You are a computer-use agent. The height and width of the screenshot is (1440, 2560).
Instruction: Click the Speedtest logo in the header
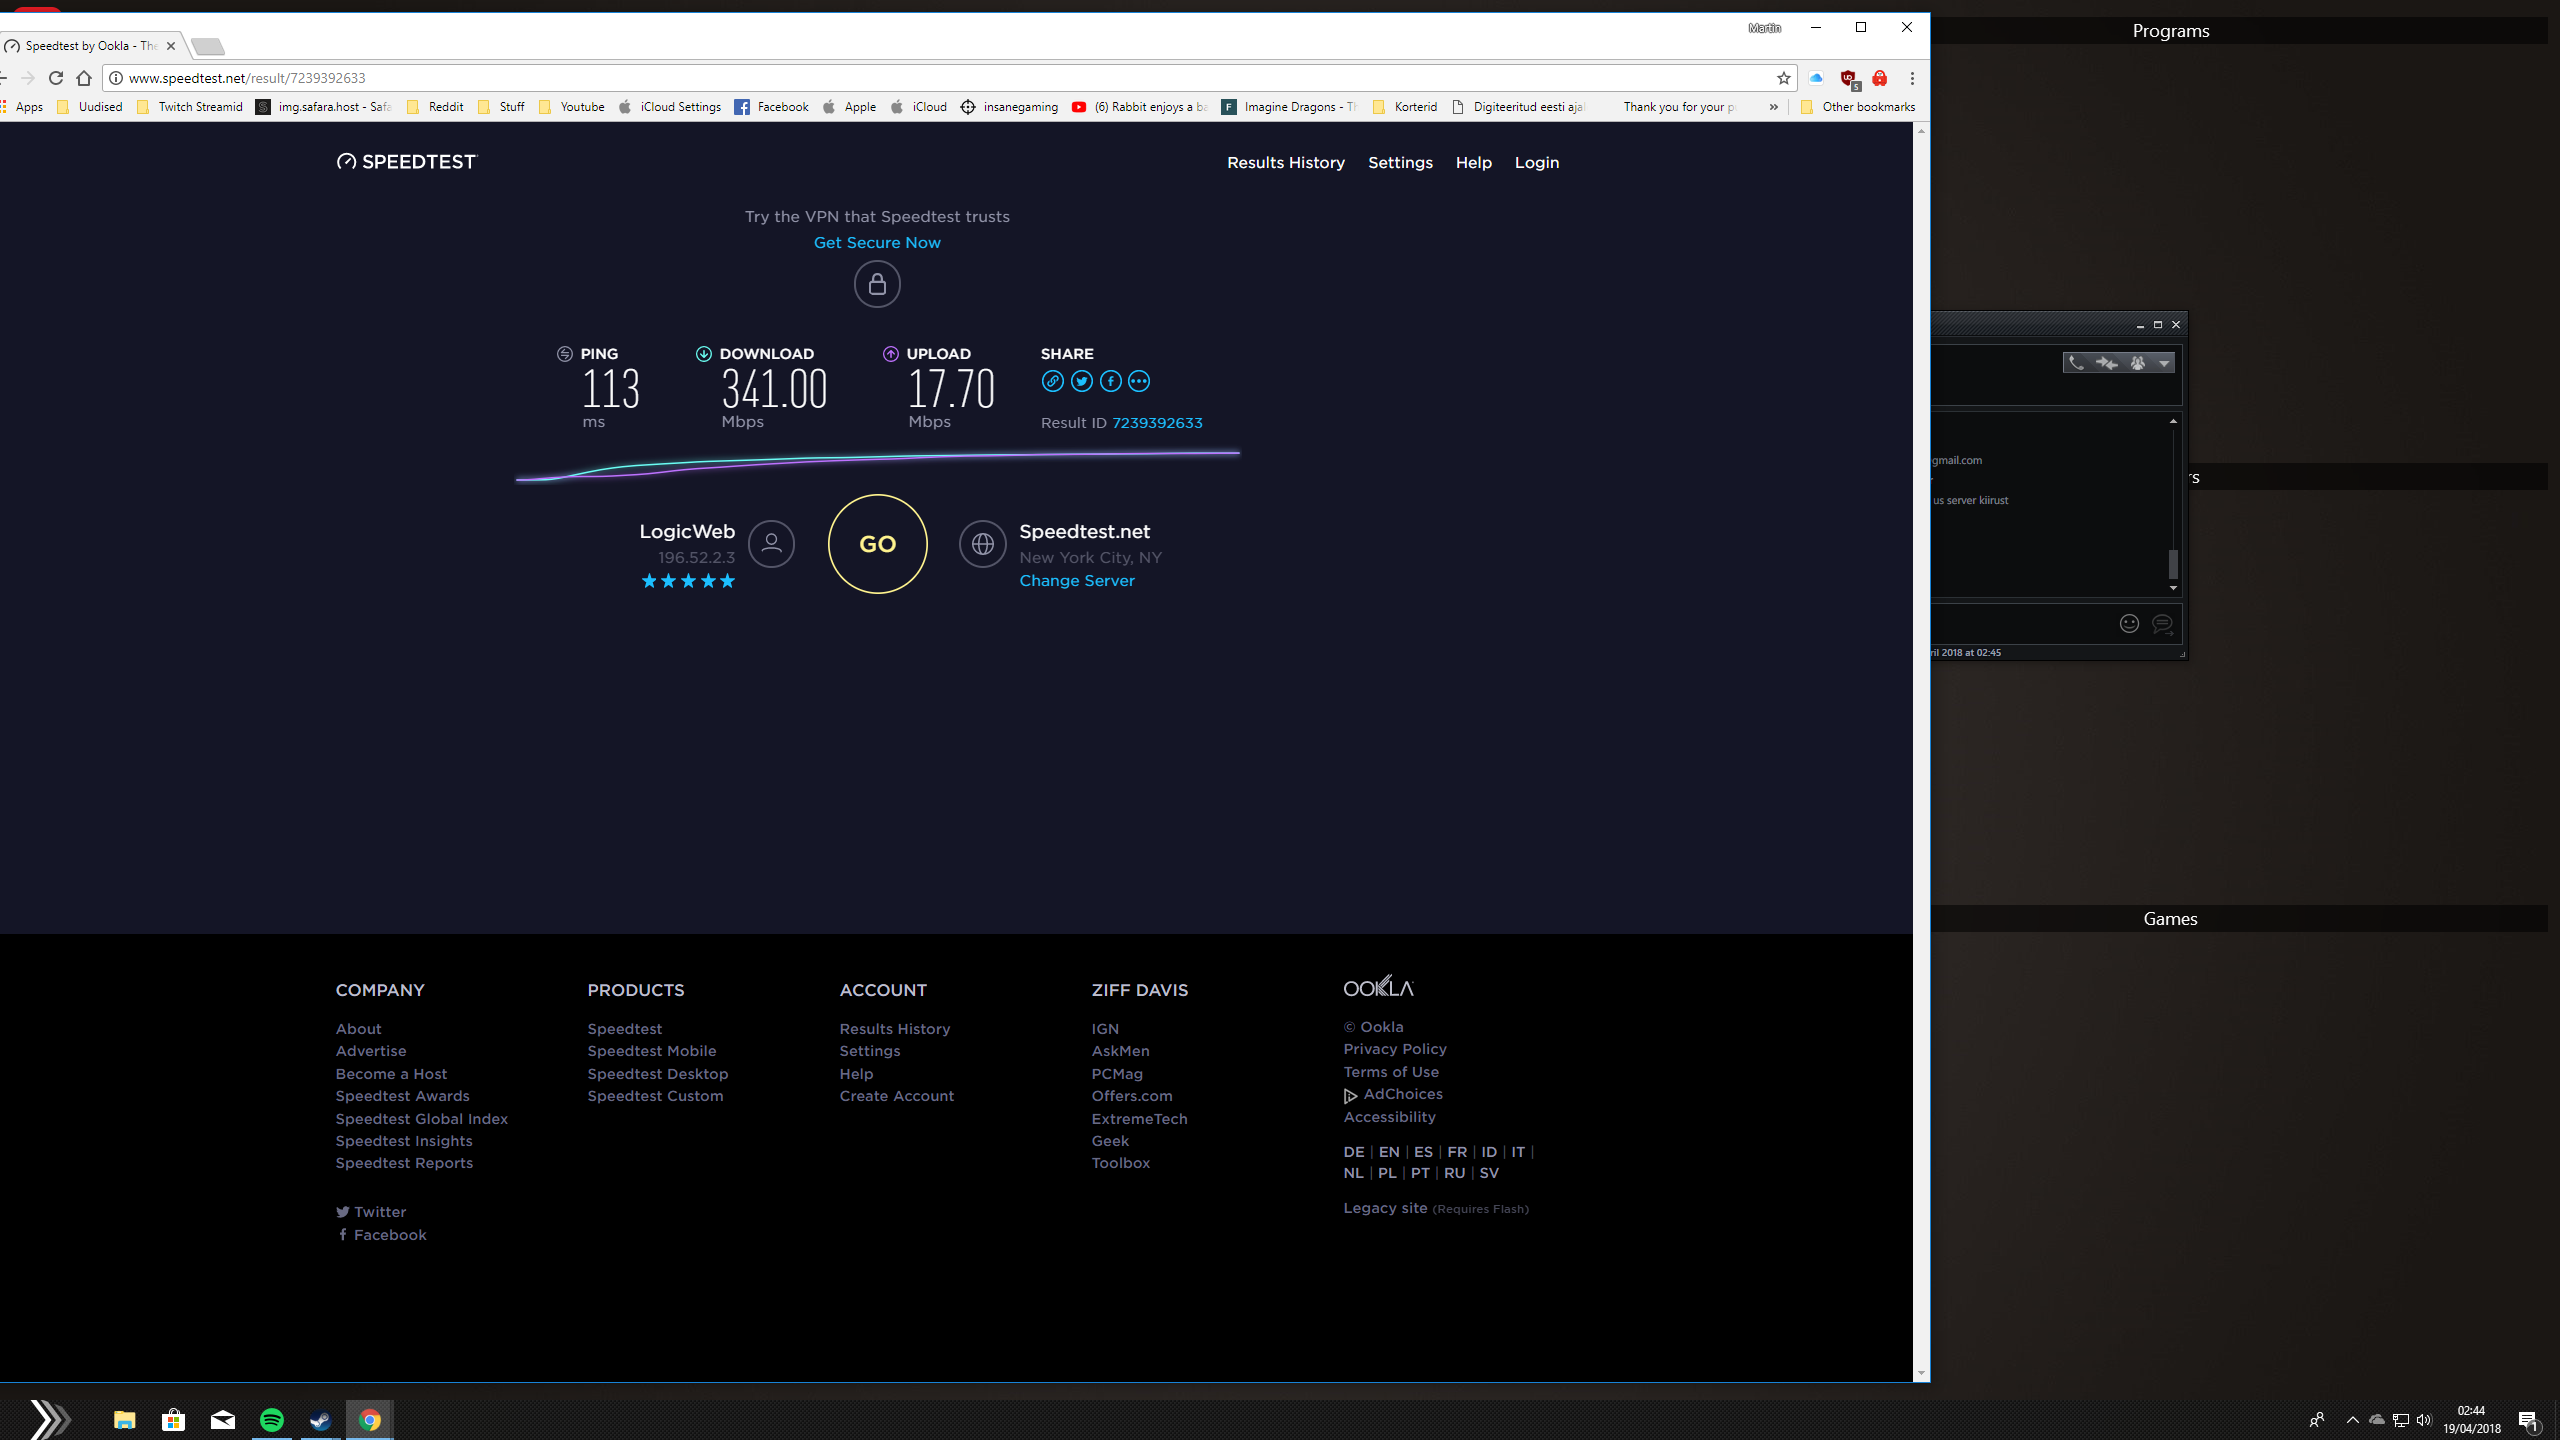(407, 162)
